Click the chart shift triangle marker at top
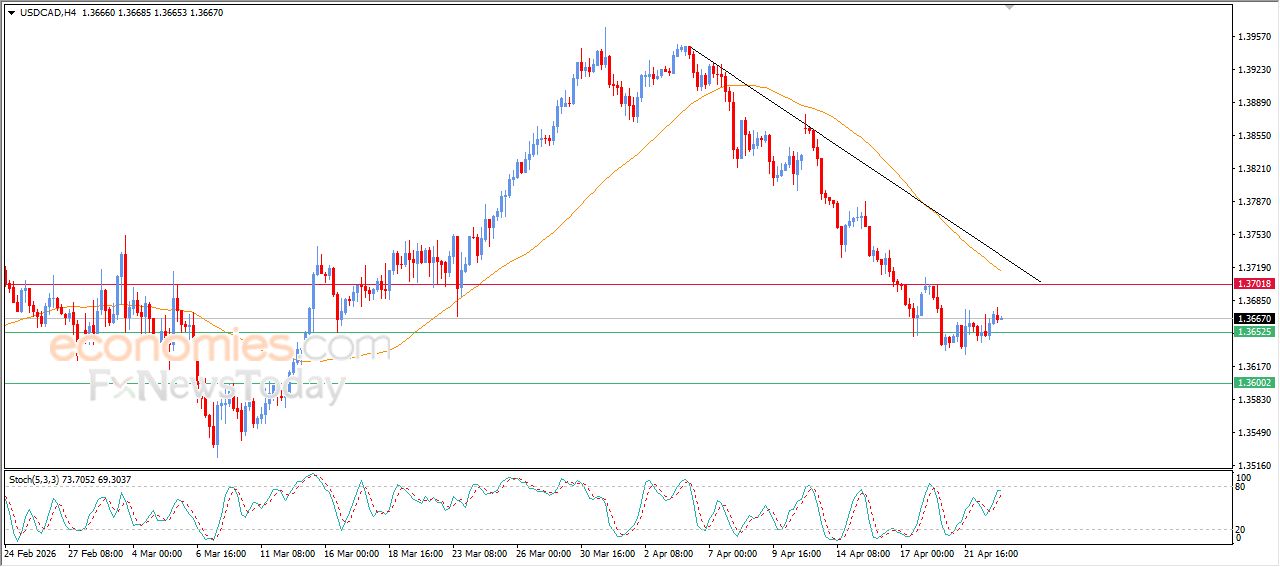This screenshot has width=1280, height=567. [x=1009, y=7]
